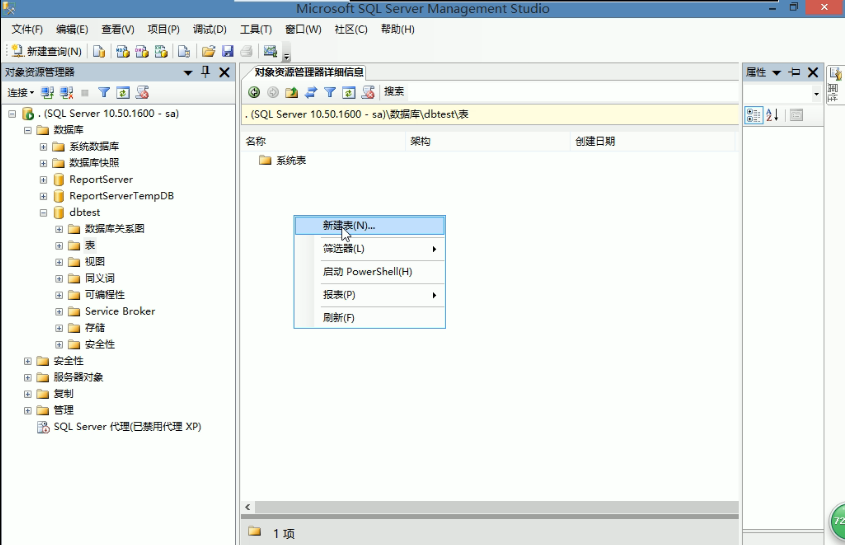Click the Filter funnel icon in Object Explorer
845x545 pixels.
coord(104,93)
